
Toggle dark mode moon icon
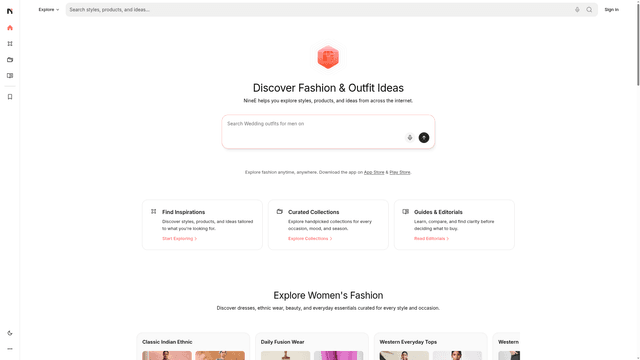coord(10,333)
